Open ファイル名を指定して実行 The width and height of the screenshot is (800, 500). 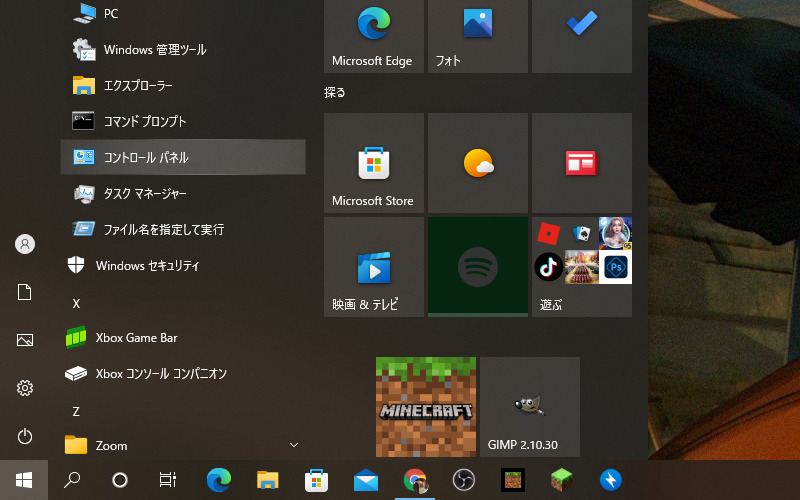click(183, 229)
